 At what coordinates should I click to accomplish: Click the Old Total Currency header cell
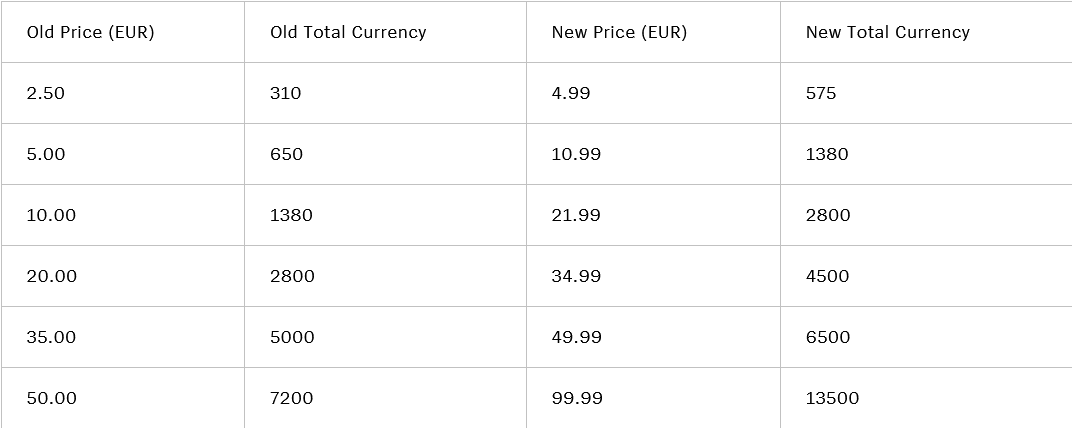(348, 32)
